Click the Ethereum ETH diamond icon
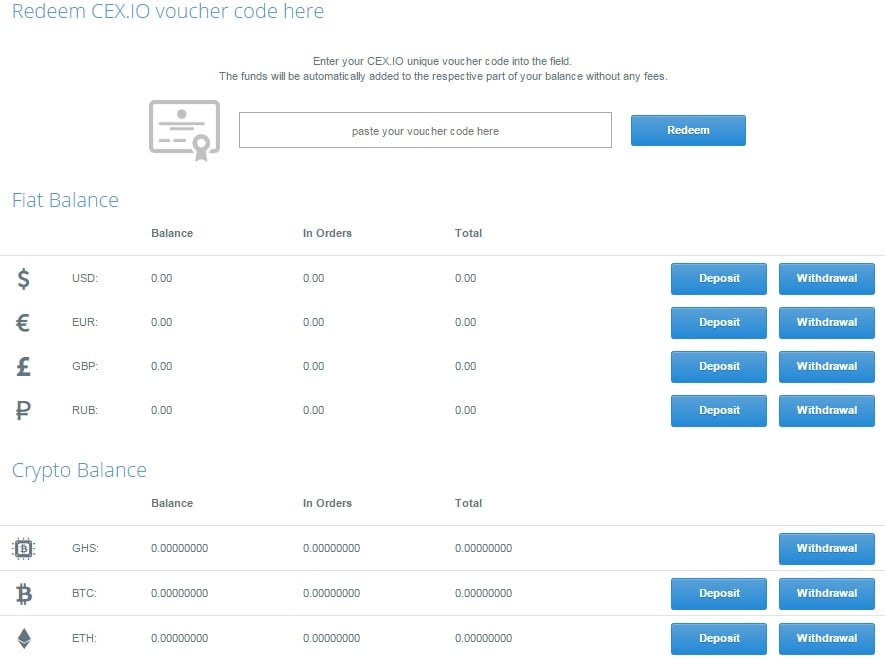The height and width of the screenshot is (659, 885). [x=24, y=638]
